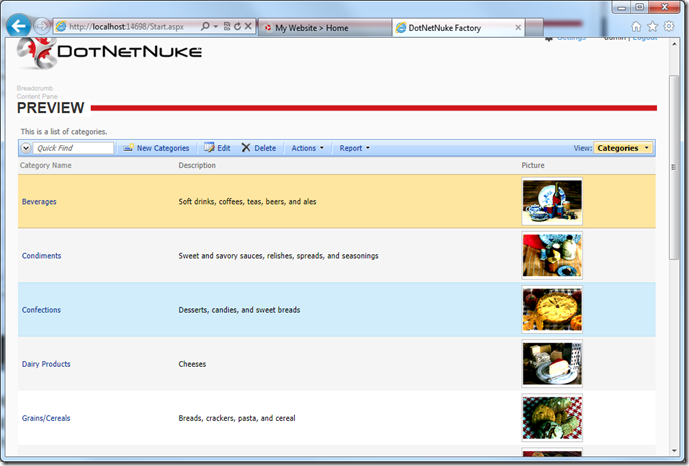Stop loading with the address bar X icon
Screen dimensions: 689x466
248,26
